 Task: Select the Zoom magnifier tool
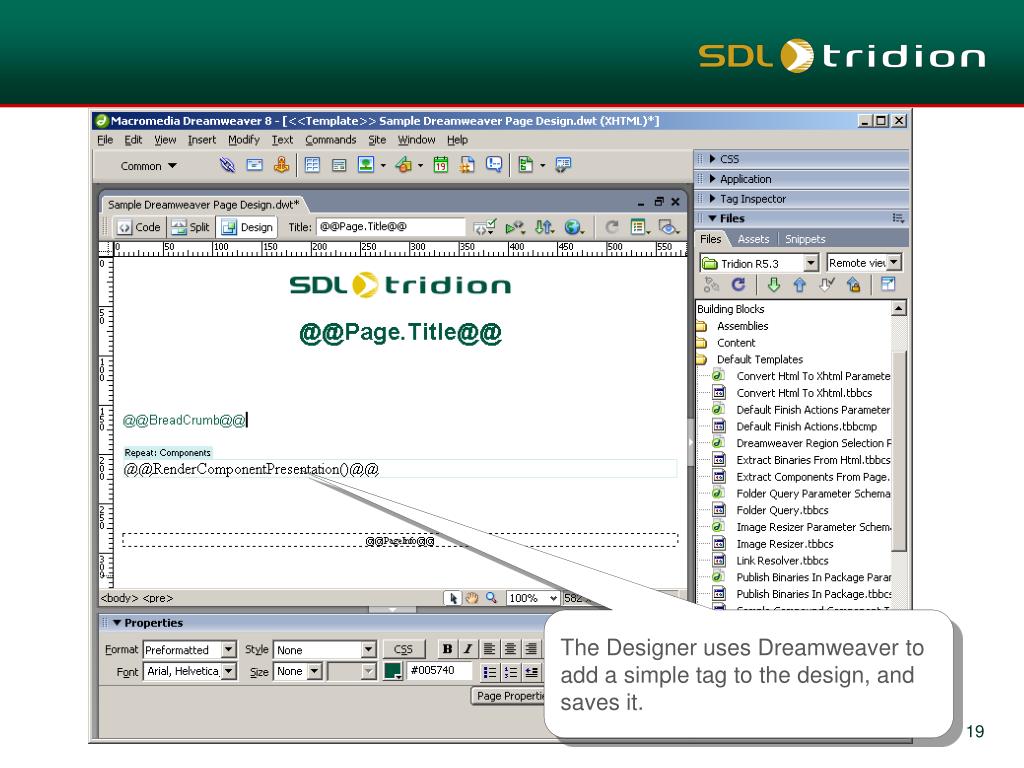click(x=491, y=598)
